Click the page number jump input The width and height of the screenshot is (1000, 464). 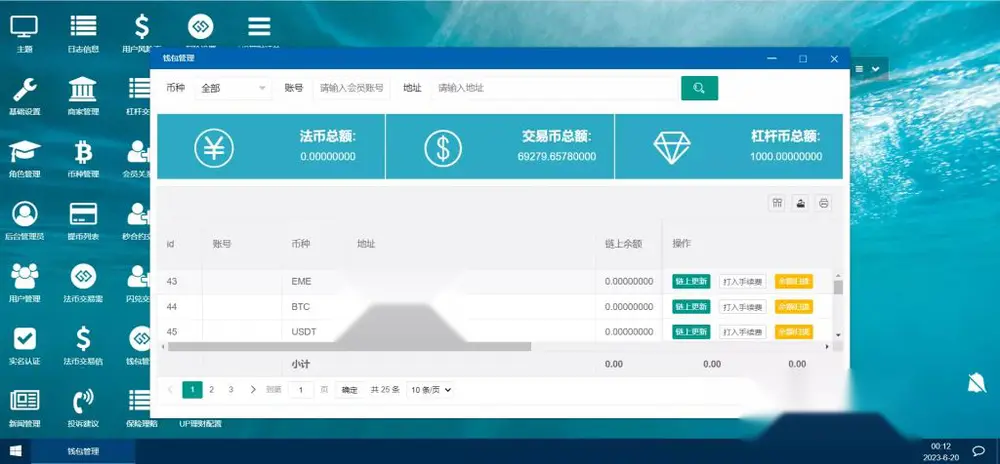301,389
